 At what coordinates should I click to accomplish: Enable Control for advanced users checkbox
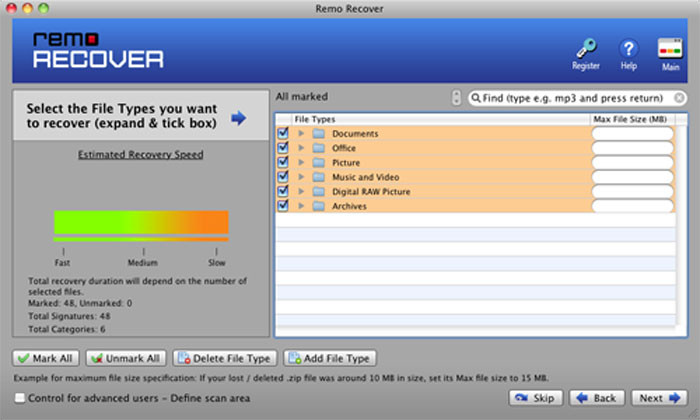pos(19,398)
